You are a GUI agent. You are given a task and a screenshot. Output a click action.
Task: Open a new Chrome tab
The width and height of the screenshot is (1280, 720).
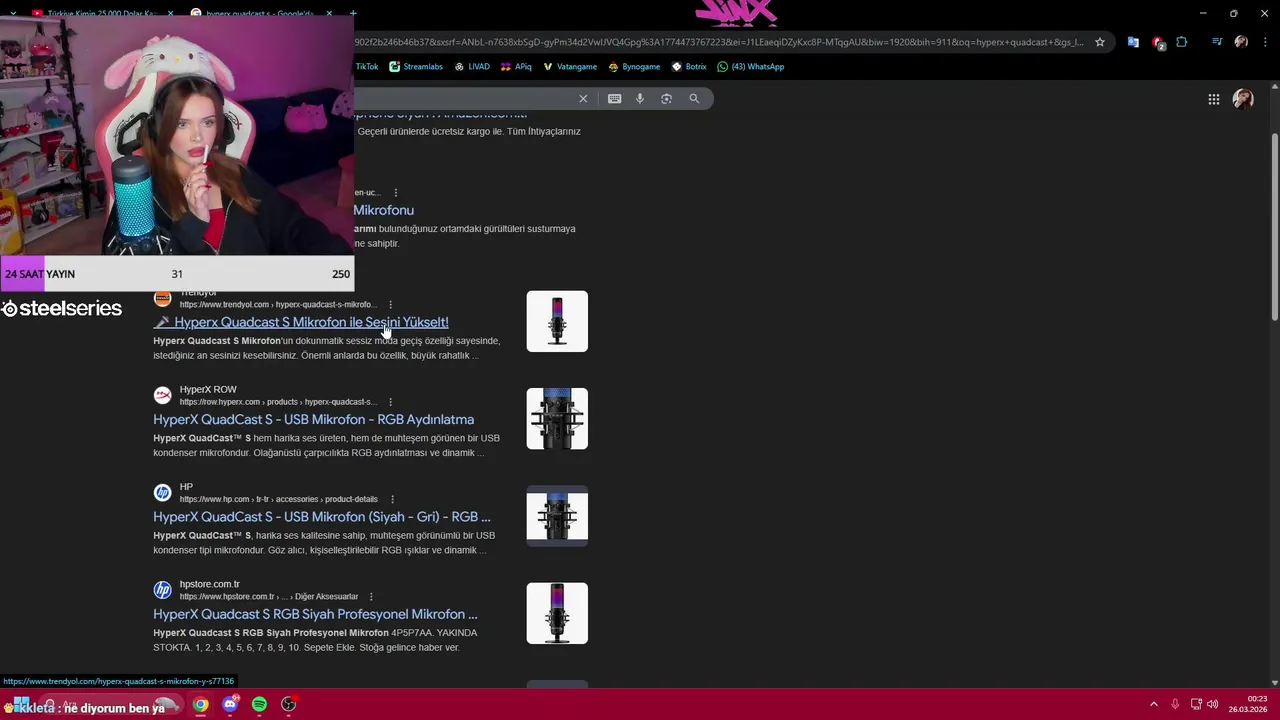click(353, 14)
